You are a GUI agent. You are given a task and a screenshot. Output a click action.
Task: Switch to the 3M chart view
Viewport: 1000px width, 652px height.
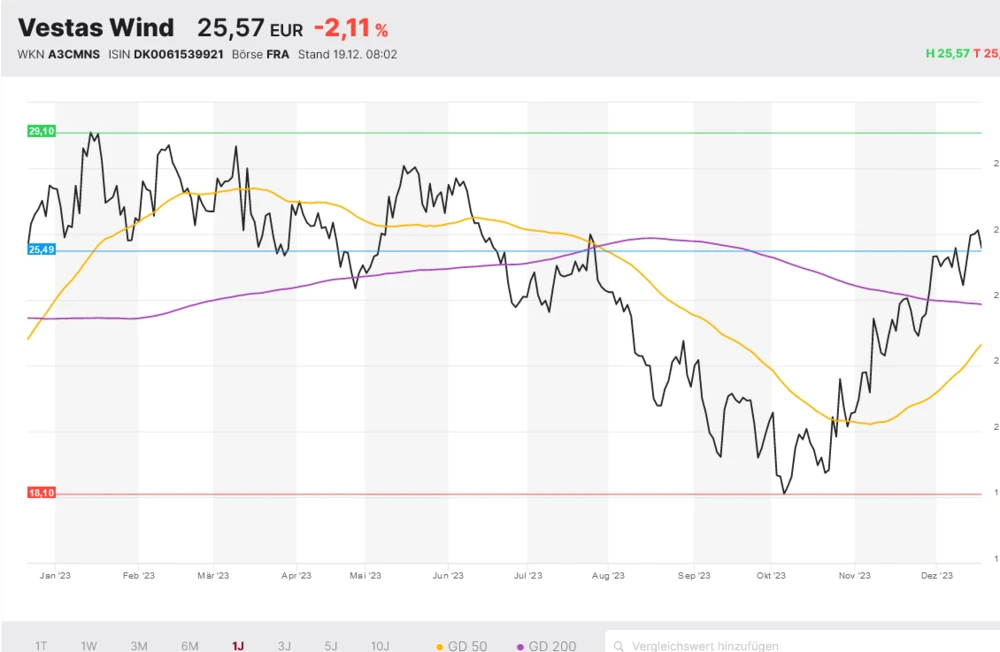point(139,646)
